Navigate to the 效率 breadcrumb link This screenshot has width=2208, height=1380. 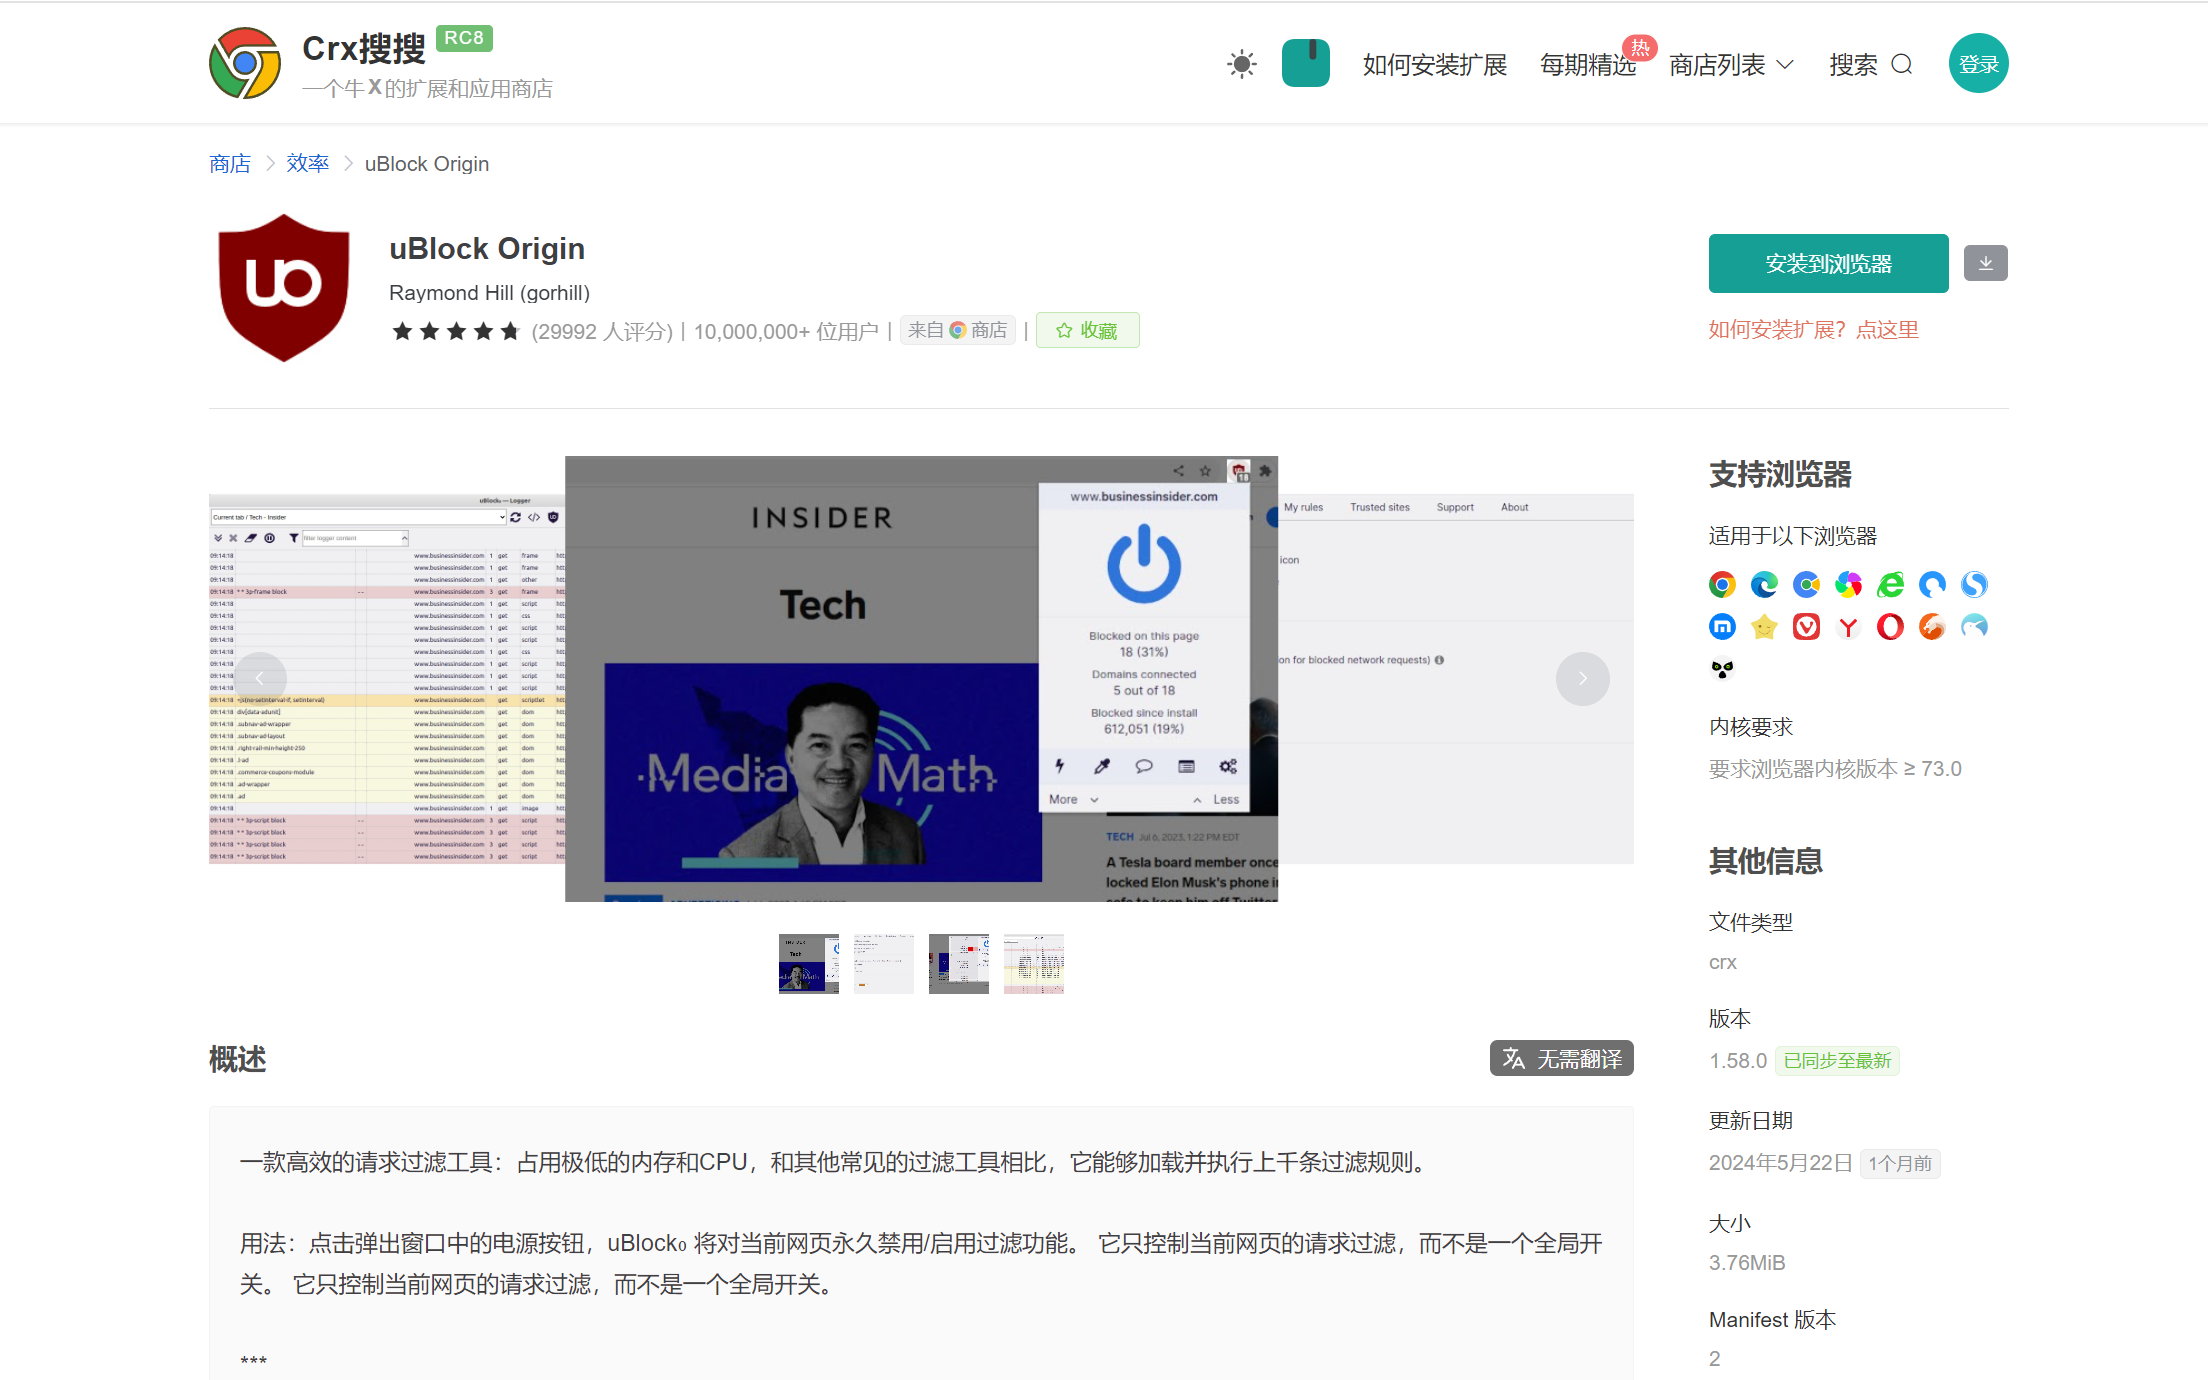307,163
